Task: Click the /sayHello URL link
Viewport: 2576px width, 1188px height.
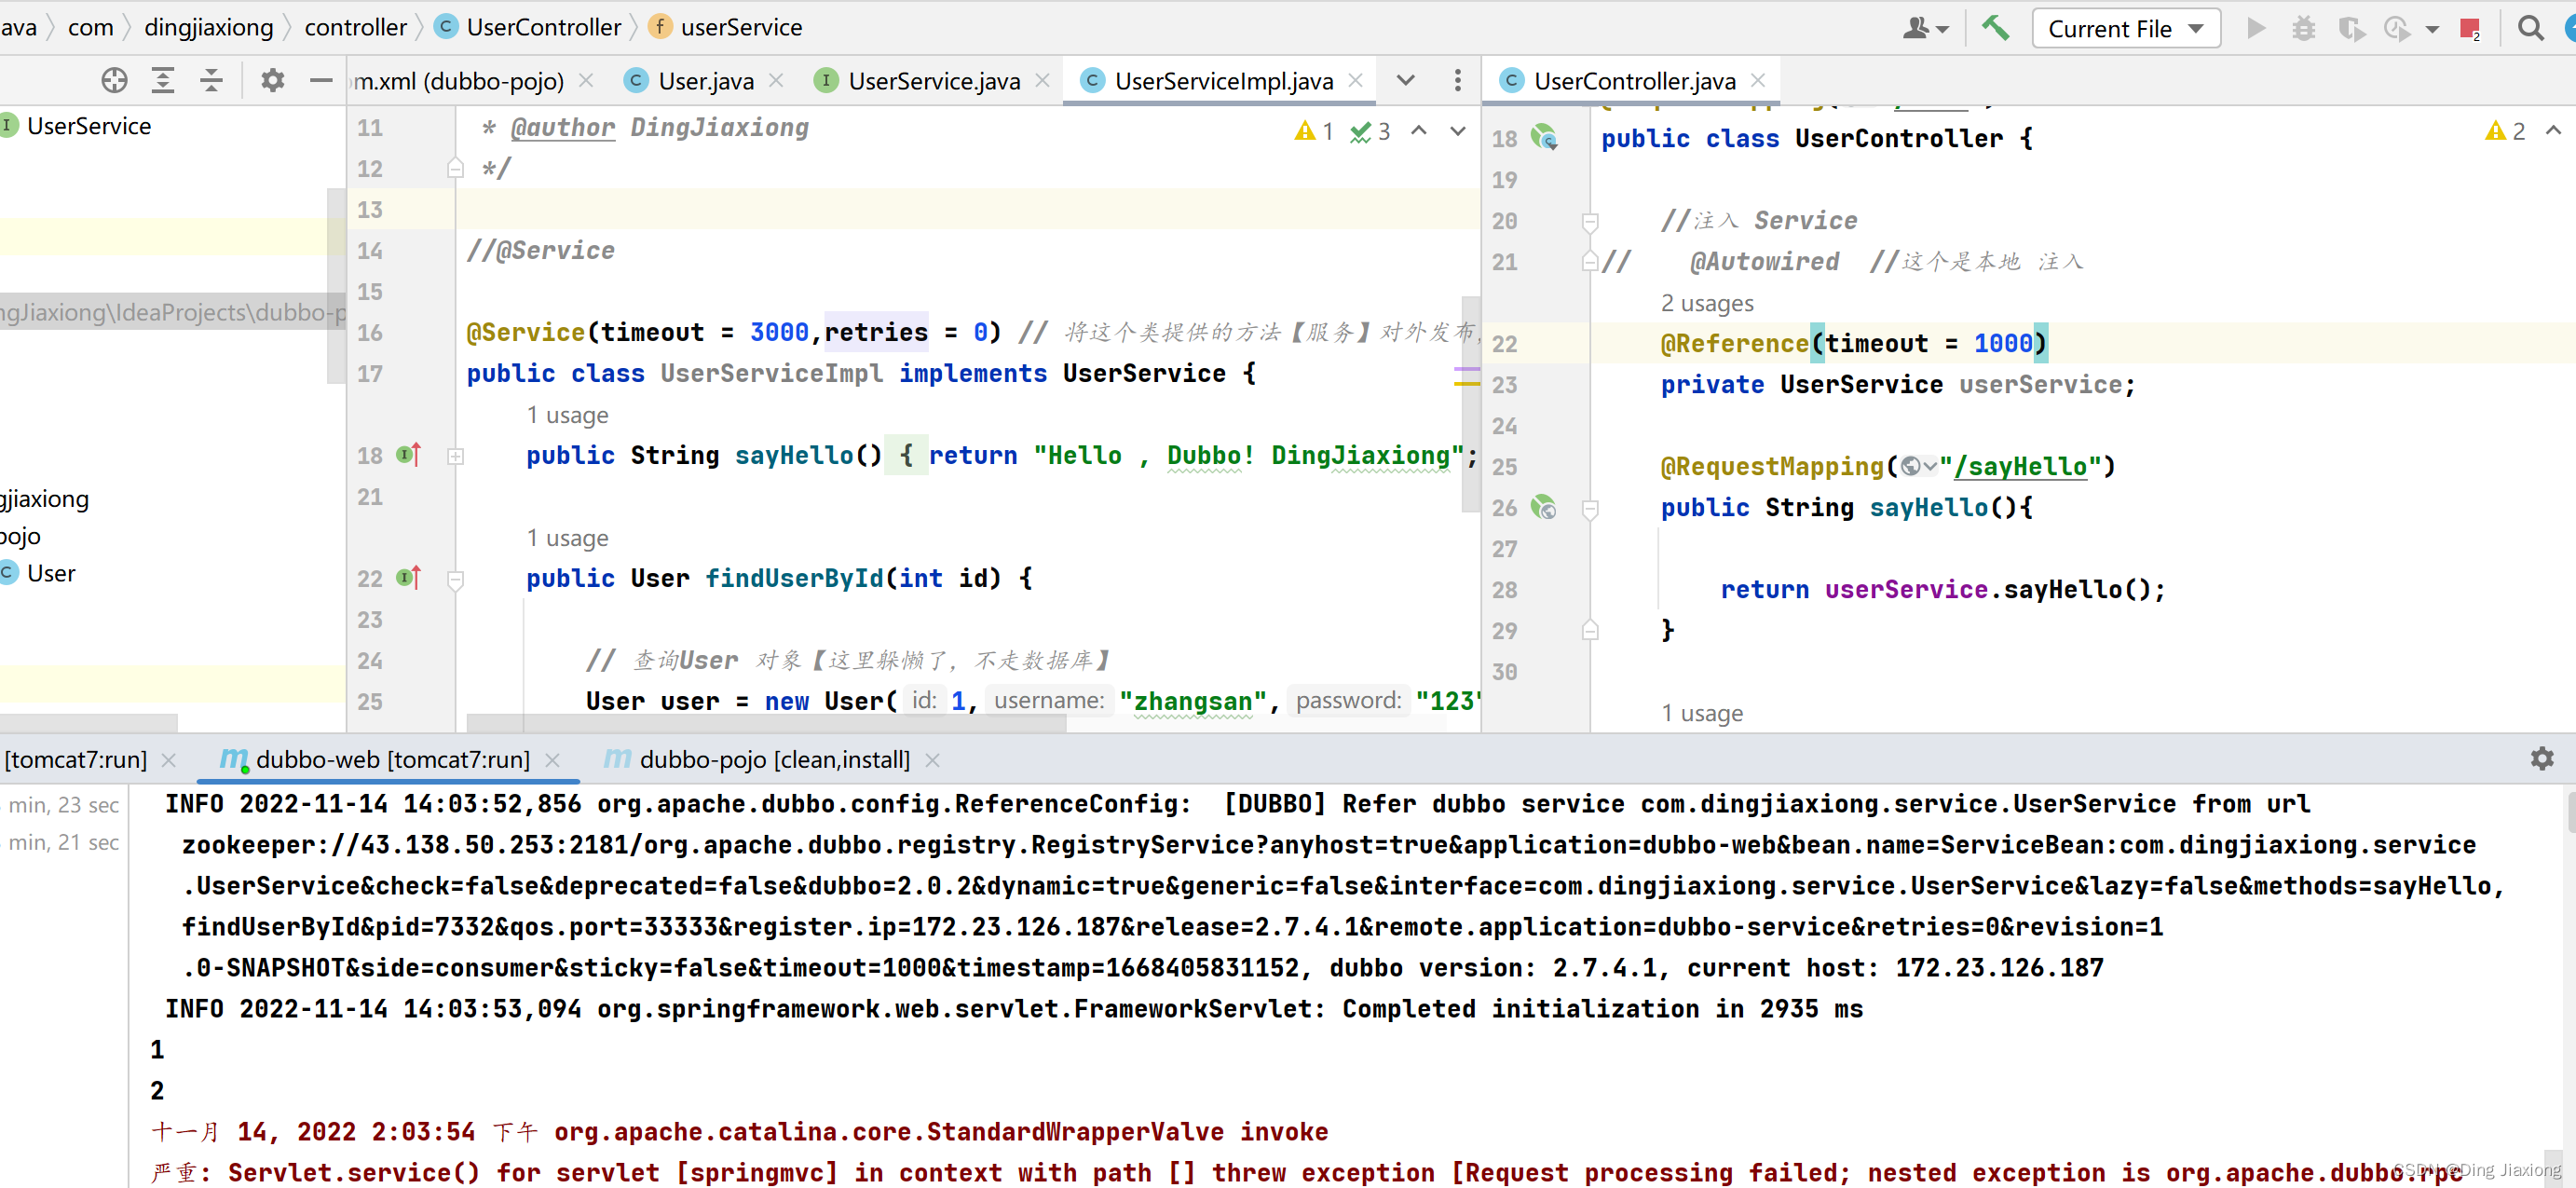Action: point(2020,466)
